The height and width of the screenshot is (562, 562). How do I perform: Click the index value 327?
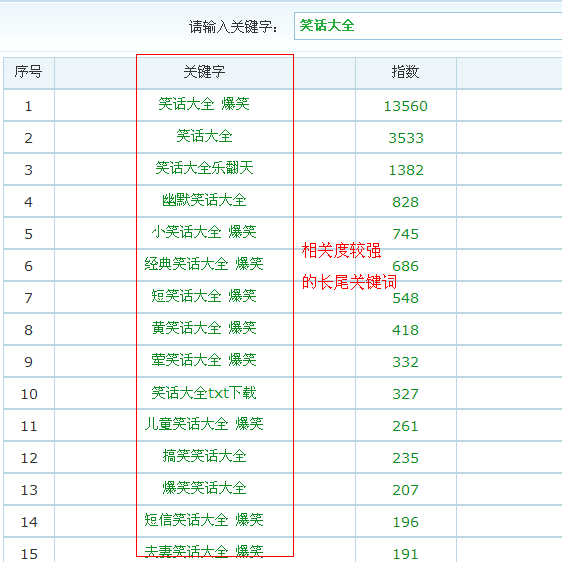click(x=405, y=394)
